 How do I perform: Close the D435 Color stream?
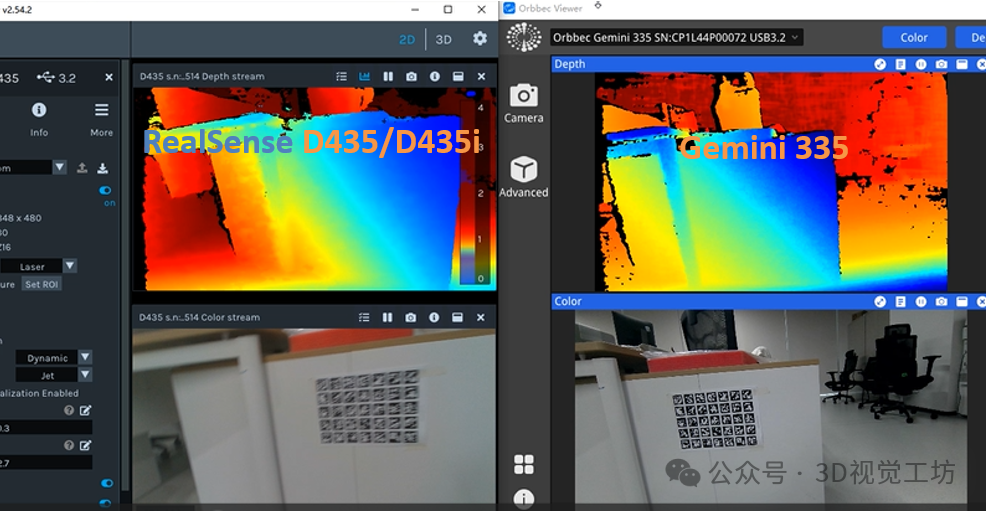point(480,317)
